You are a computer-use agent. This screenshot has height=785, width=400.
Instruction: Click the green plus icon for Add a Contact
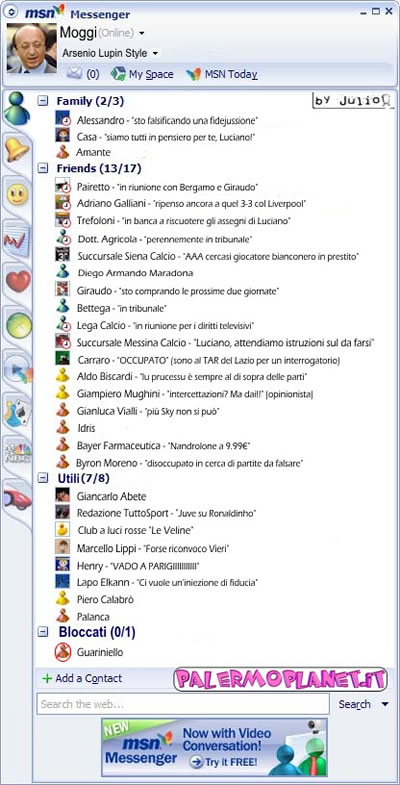pyautogui.click(x=47, y=678)
